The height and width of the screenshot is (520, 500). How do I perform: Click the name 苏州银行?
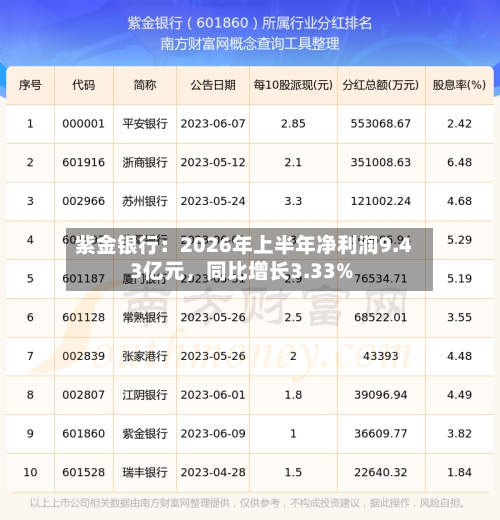click(x=145, y=201)
